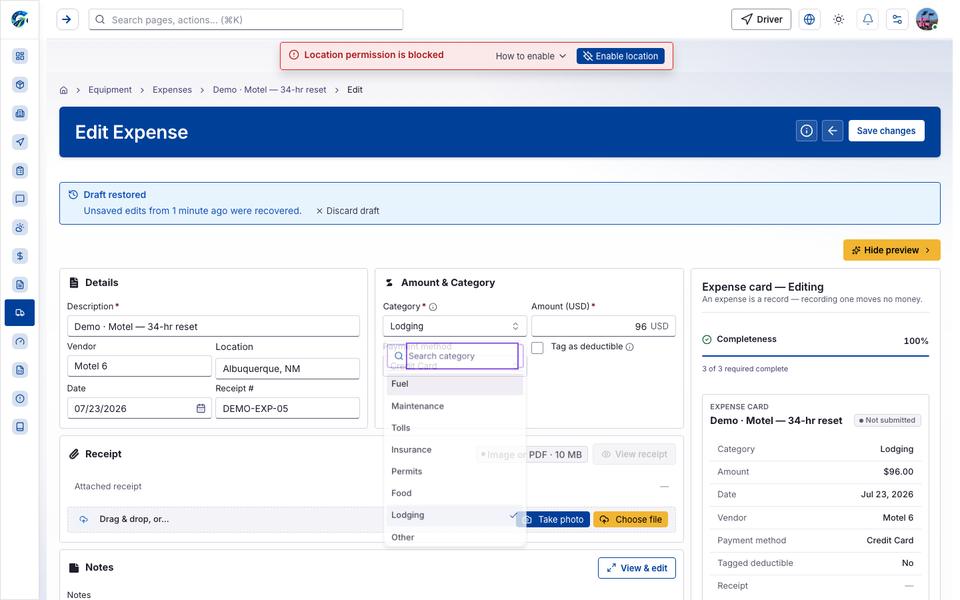Click the home breadcrumb icon
Screen dimensions: 960x600
click(x=64, y=90)
